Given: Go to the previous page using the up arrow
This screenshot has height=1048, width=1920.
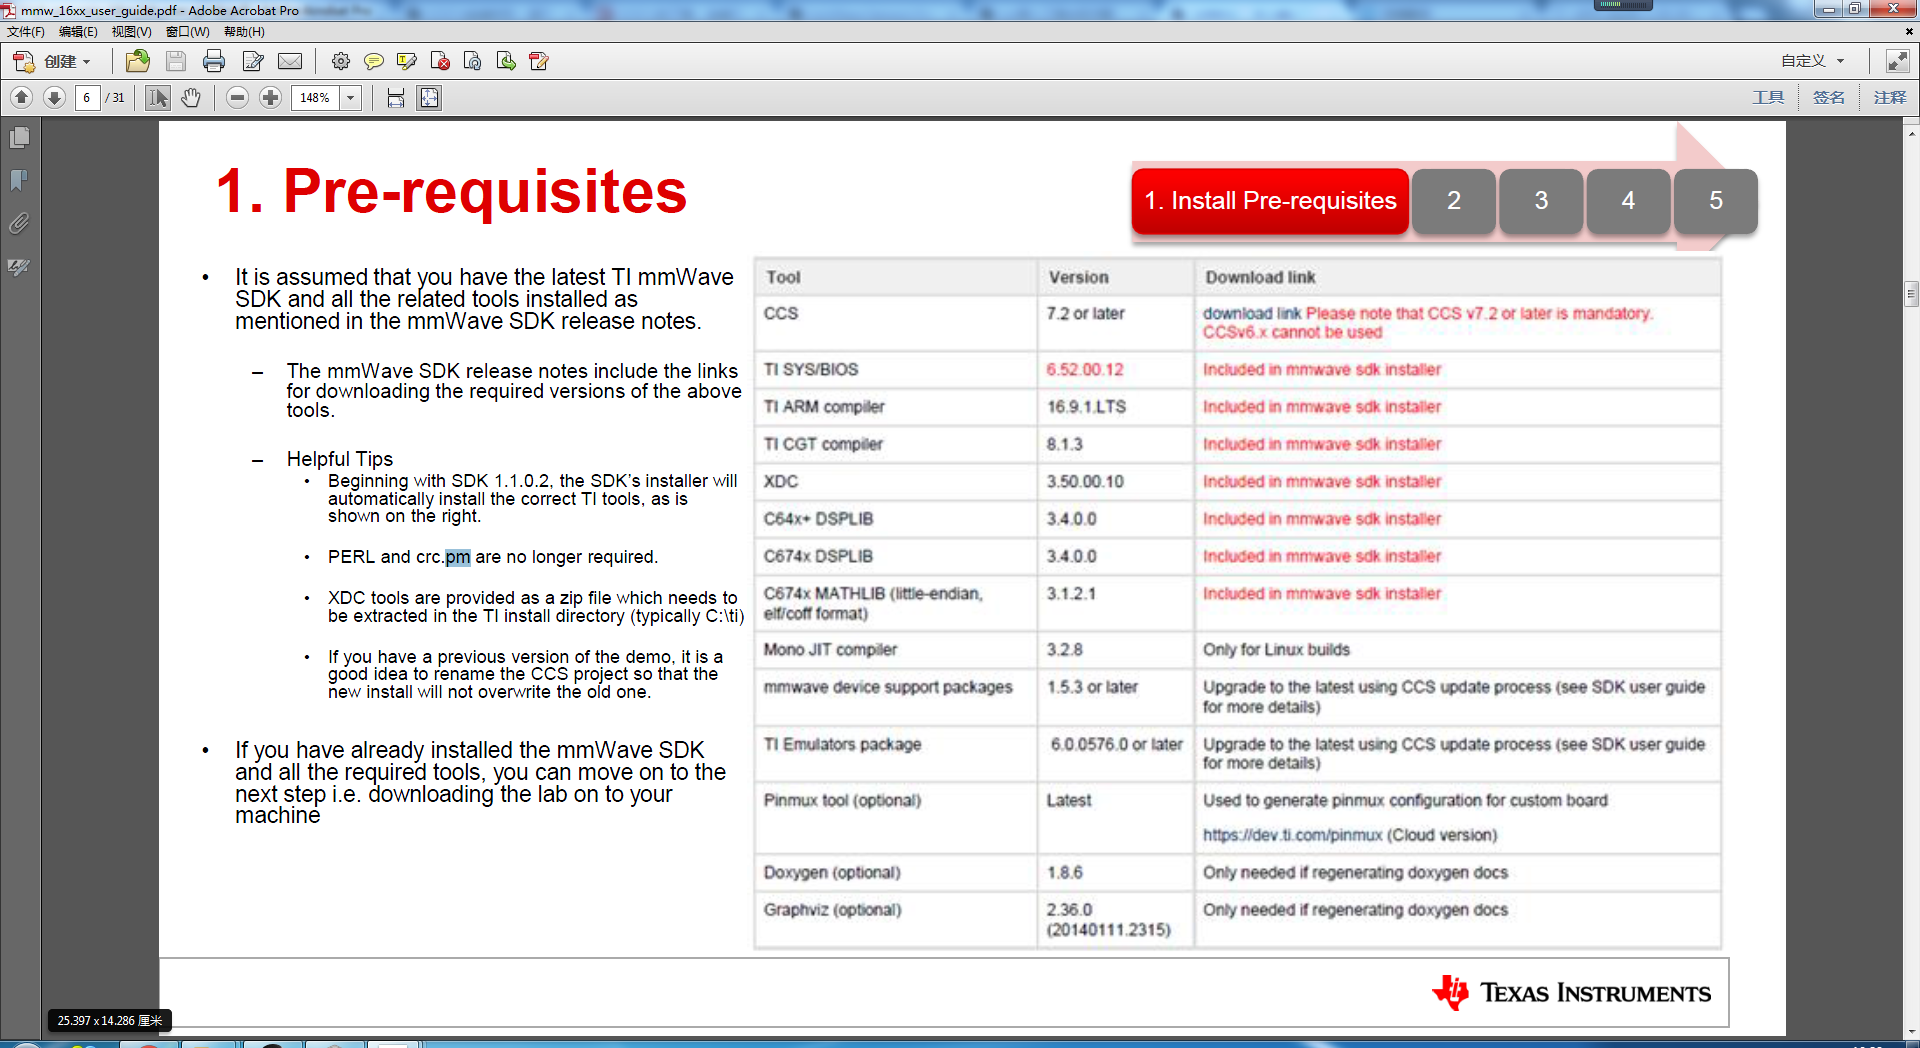Looking at the screenshot, I should 22,97.
